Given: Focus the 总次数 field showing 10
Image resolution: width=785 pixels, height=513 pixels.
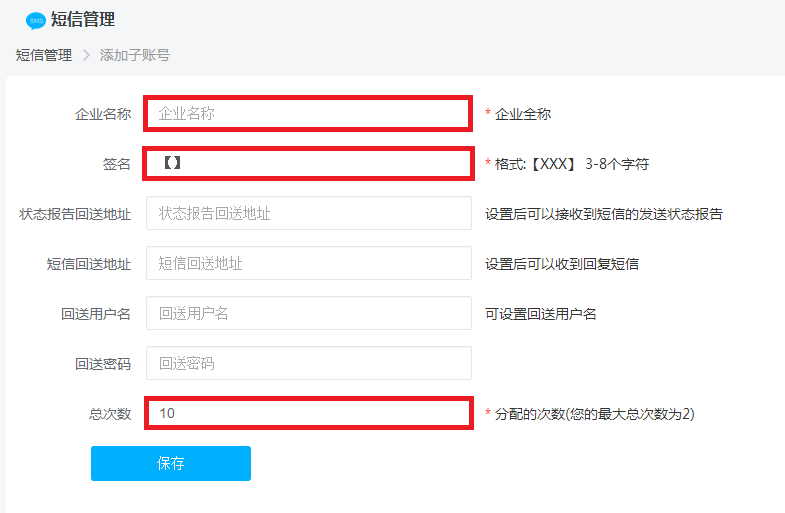Looking at the screenshot, I should [309, 413].
